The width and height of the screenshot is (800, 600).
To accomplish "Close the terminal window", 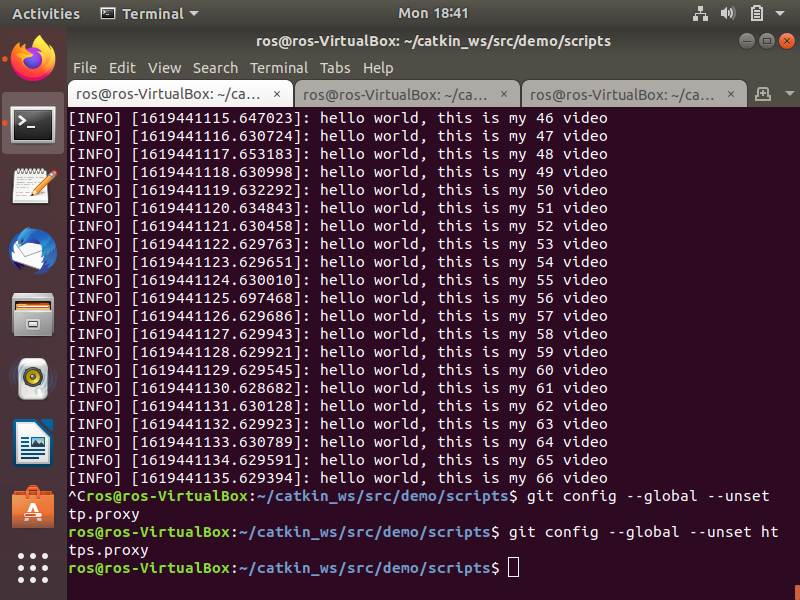I will (x=787, y=41).
